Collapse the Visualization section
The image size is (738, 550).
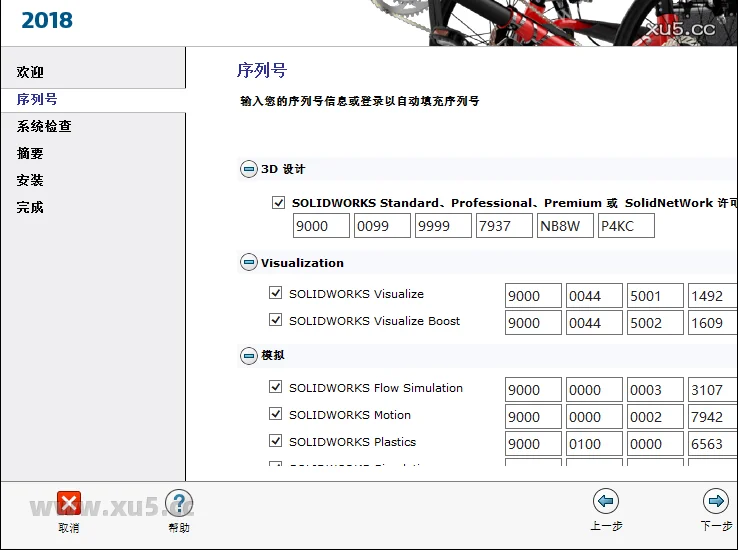point(249,263)
